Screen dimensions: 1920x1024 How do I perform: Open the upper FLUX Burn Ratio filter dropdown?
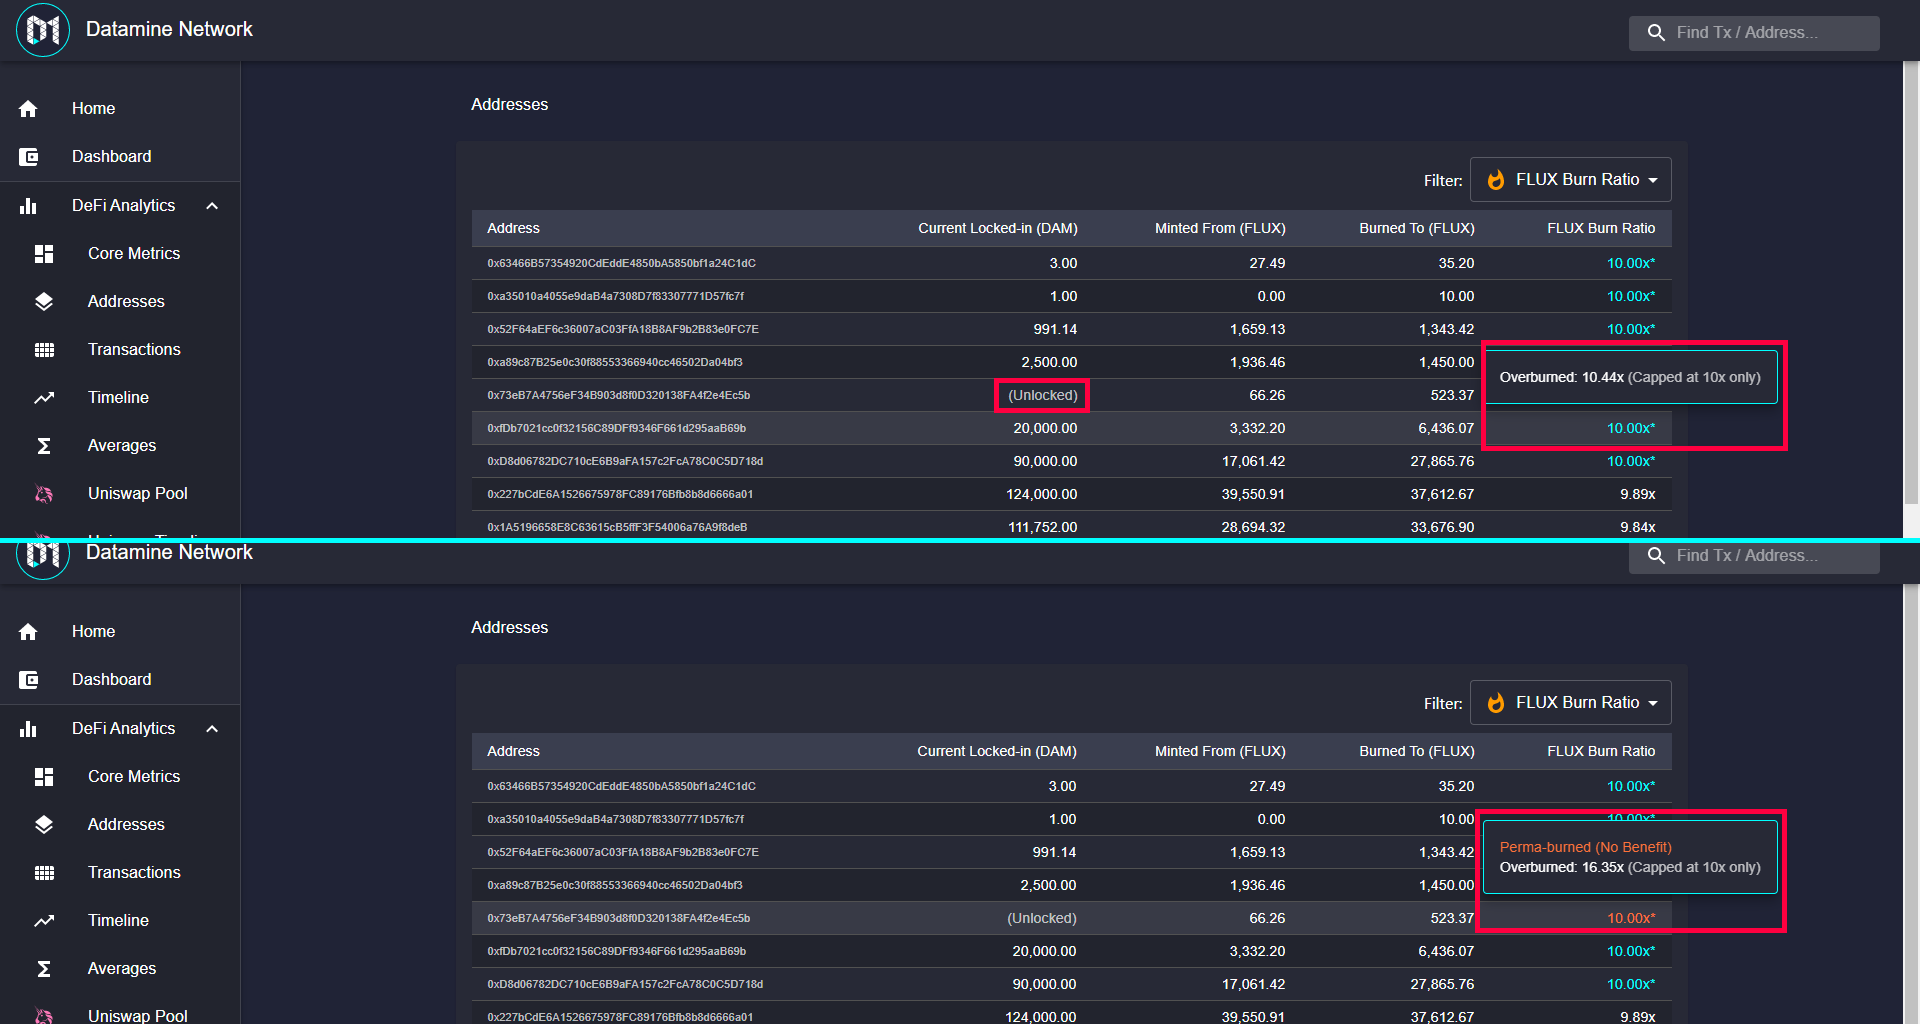1570,180
